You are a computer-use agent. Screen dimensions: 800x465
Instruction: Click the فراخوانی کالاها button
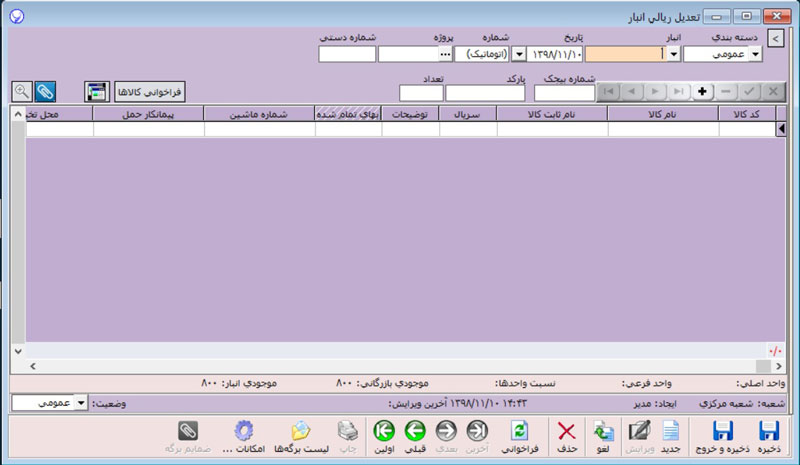tap(150, 92)
